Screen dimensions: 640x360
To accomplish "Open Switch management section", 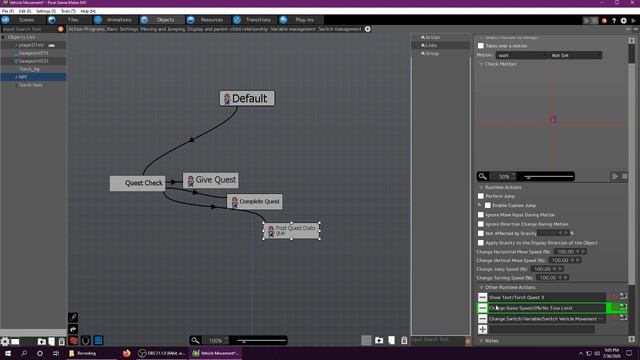I will pyautogui.click(x=340, y=29).
